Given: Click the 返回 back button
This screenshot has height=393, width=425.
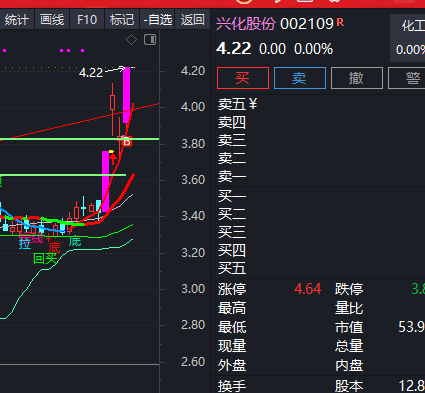Looking at the screenshot, I should [x=193, y=20].
